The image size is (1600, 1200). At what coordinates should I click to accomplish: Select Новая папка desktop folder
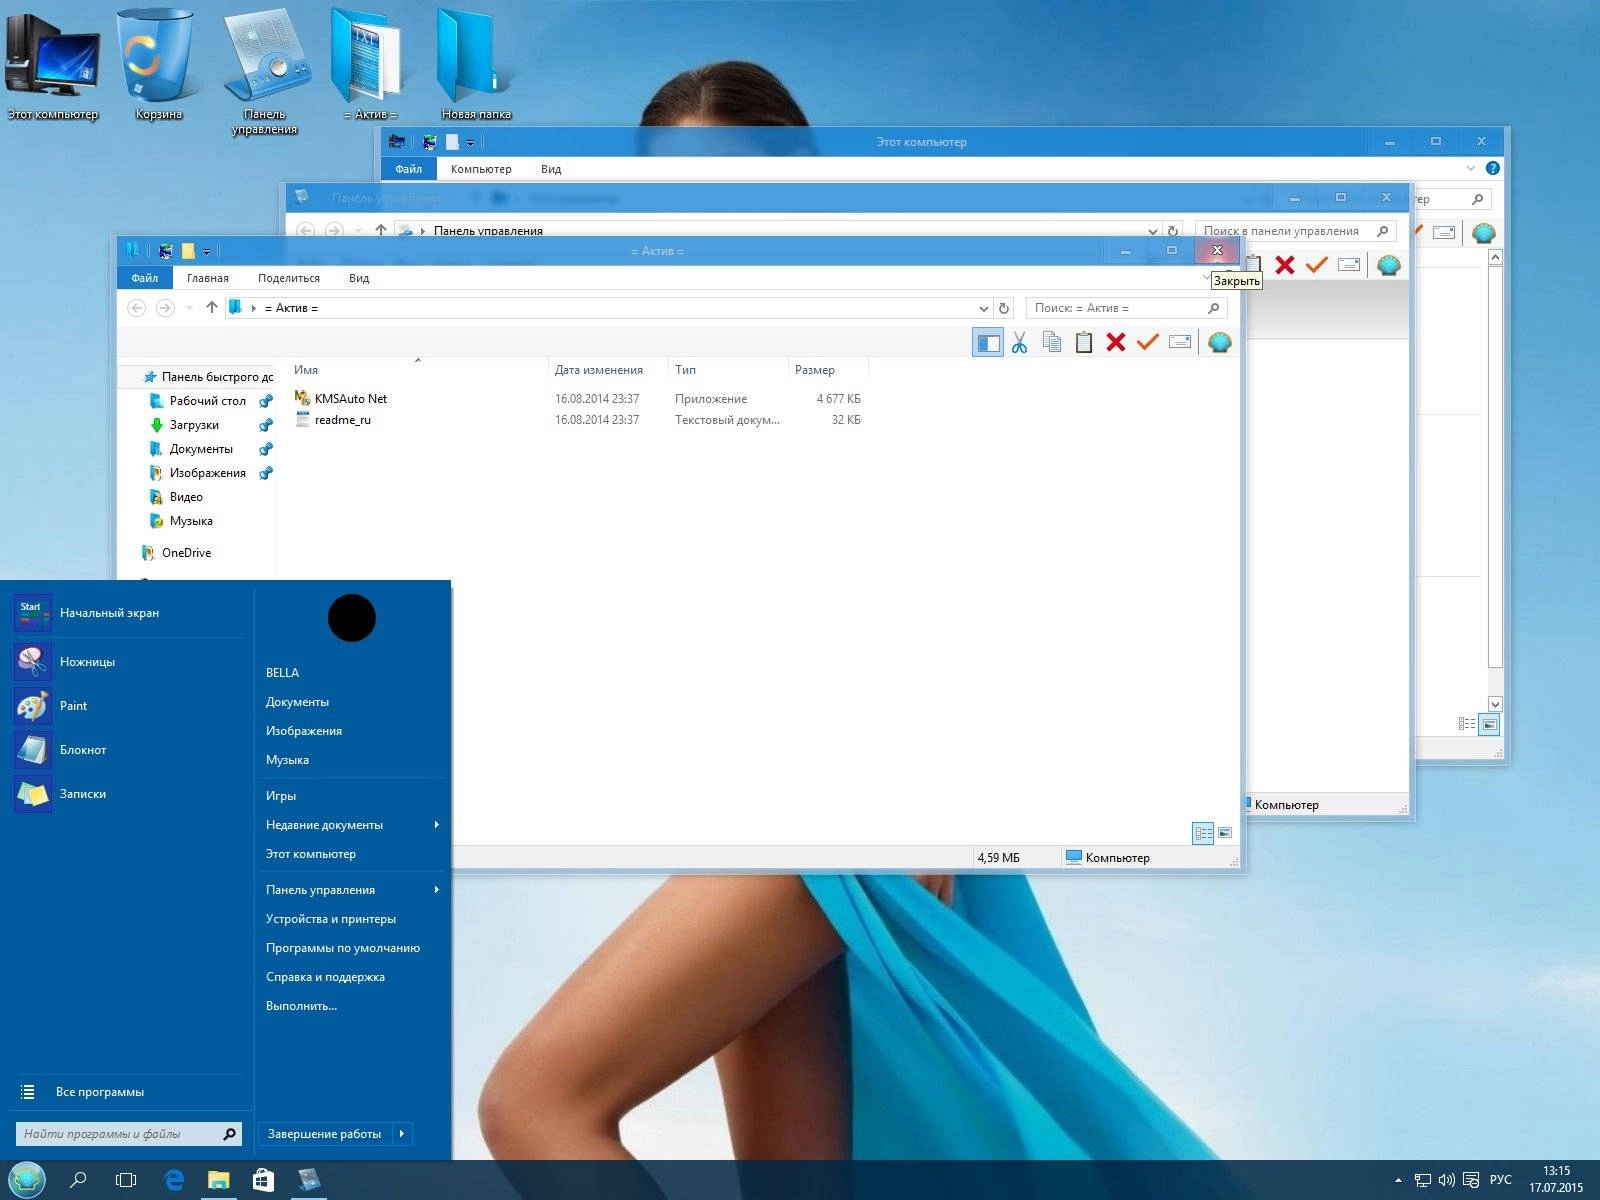pyautogui.click(x=476, y=66)
